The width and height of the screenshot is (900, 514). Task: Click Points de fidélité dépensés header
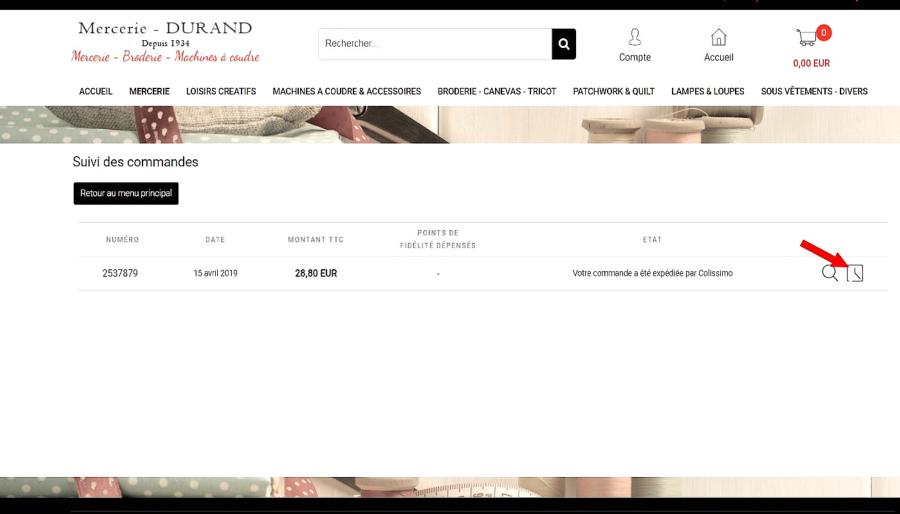(x=438, y=239)
